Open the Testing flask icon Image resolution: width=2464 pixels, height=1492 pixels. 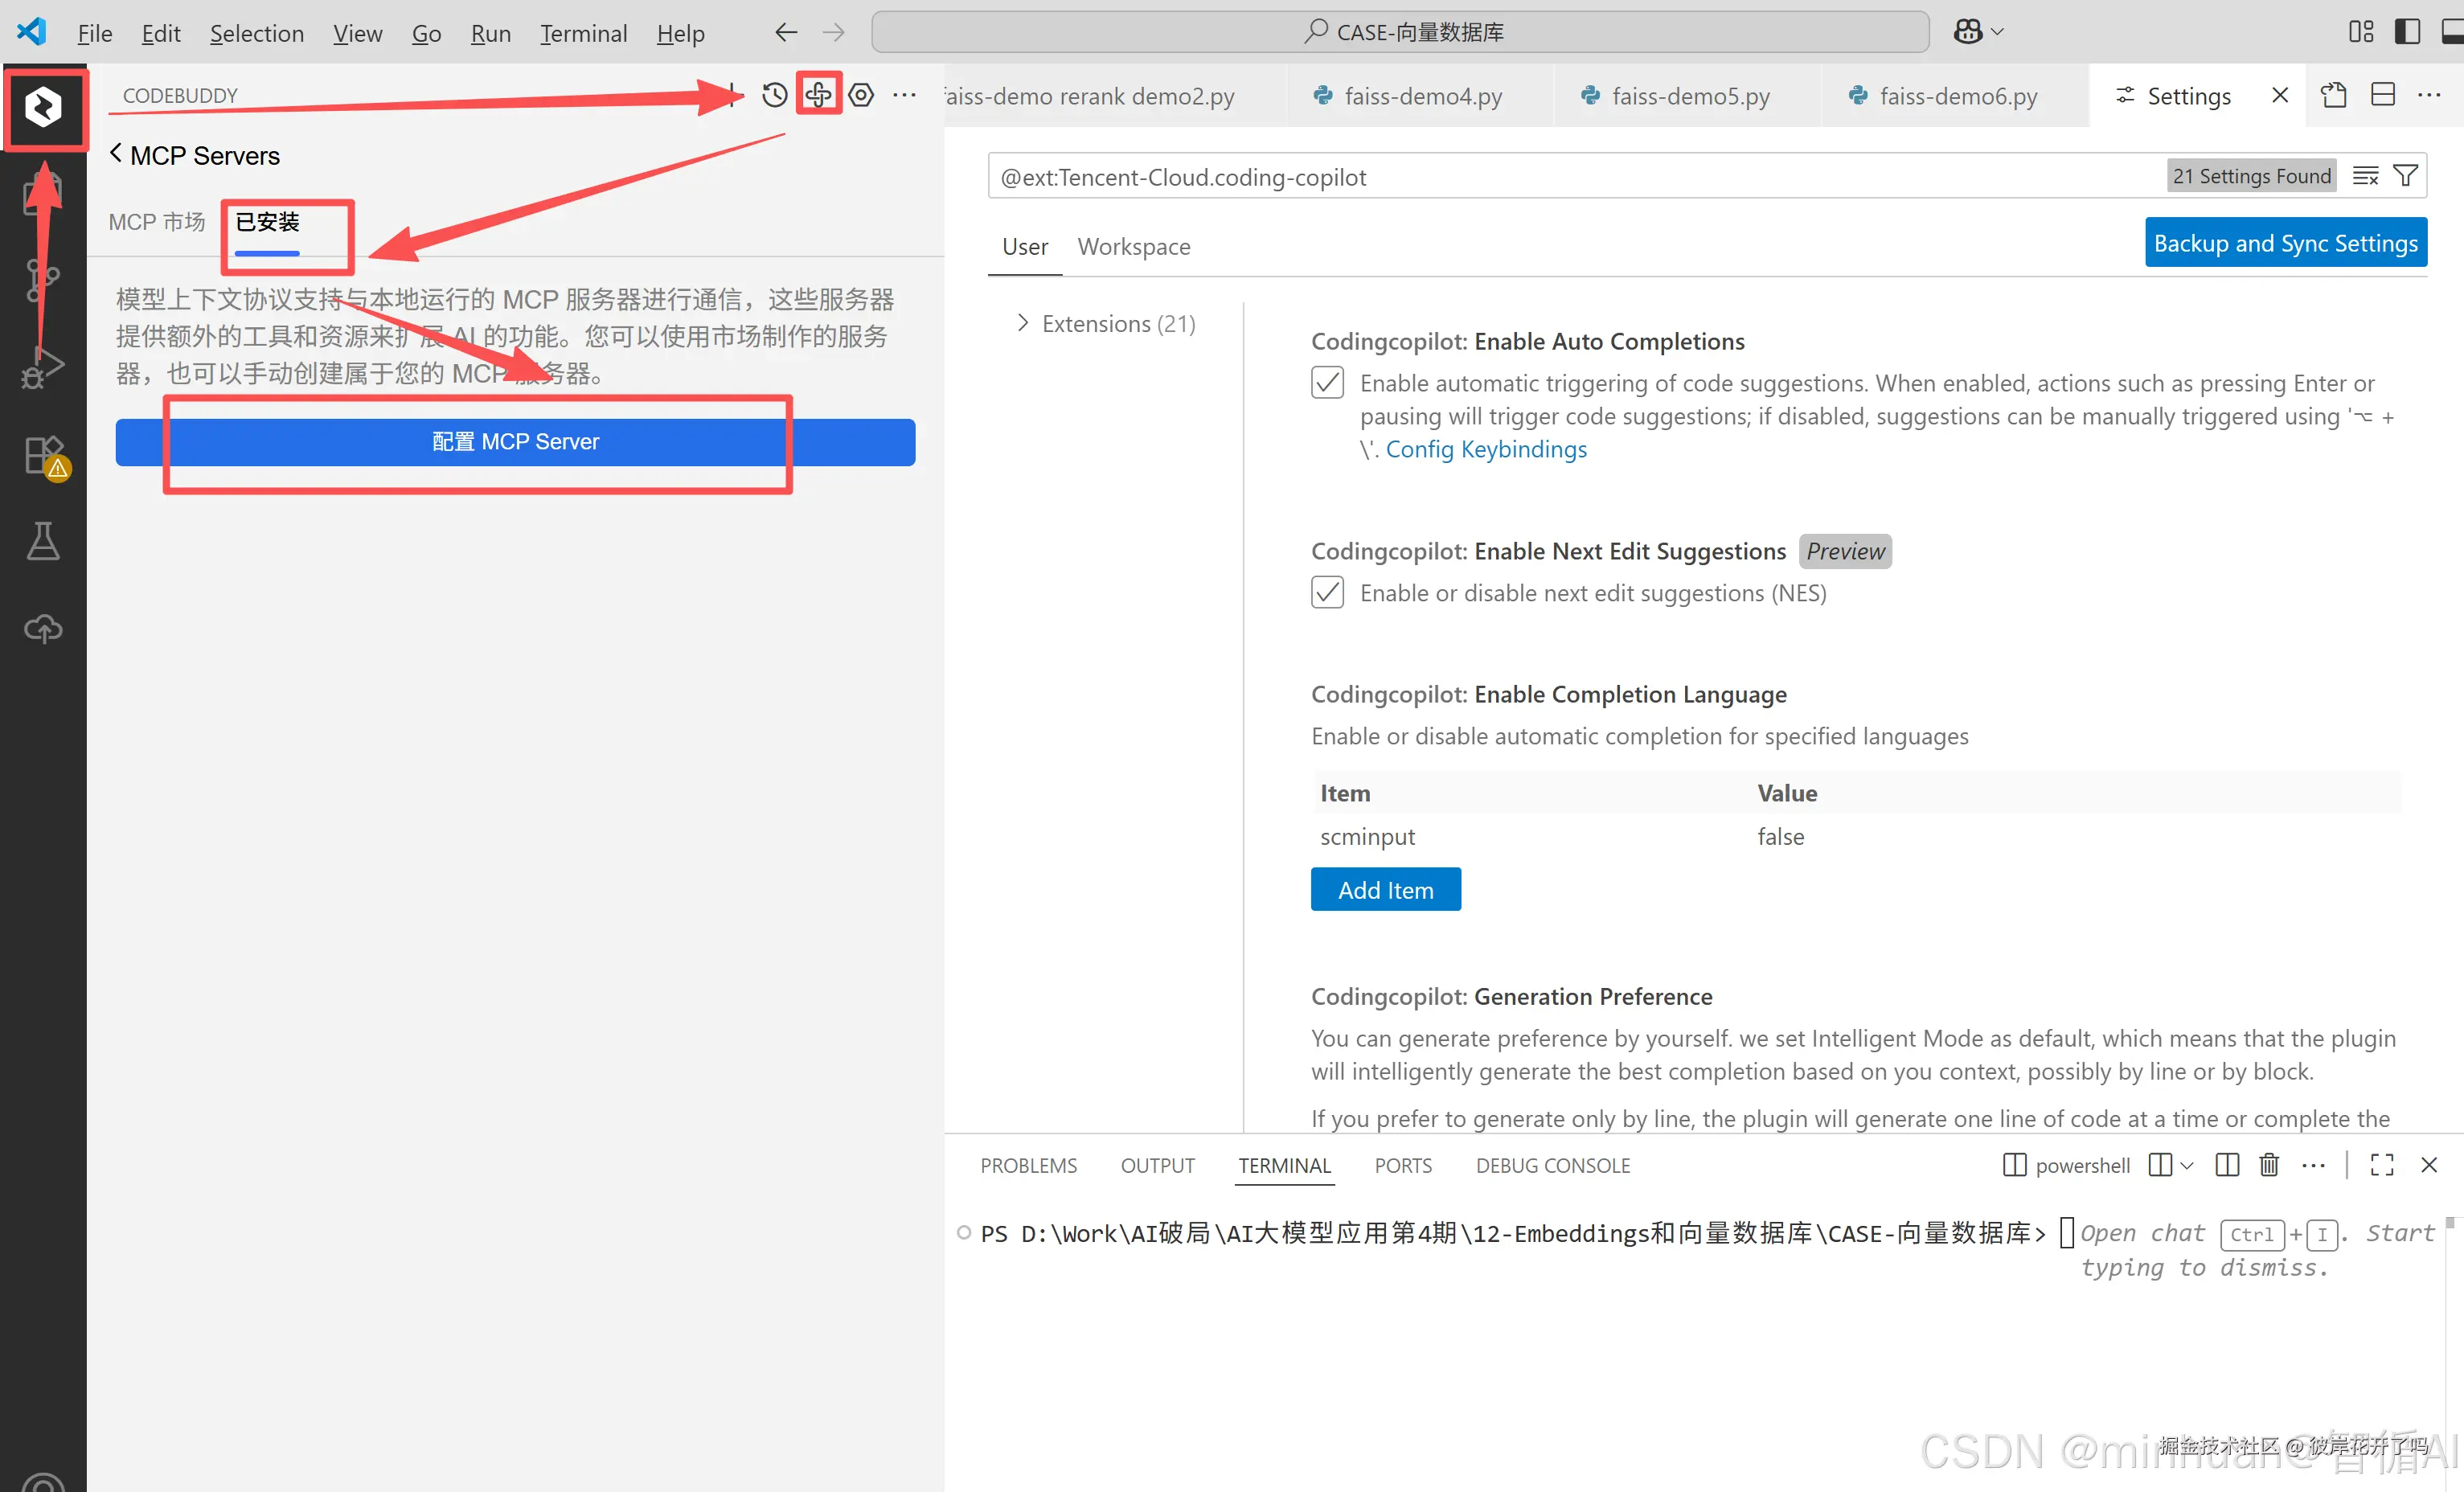point(43,541)
